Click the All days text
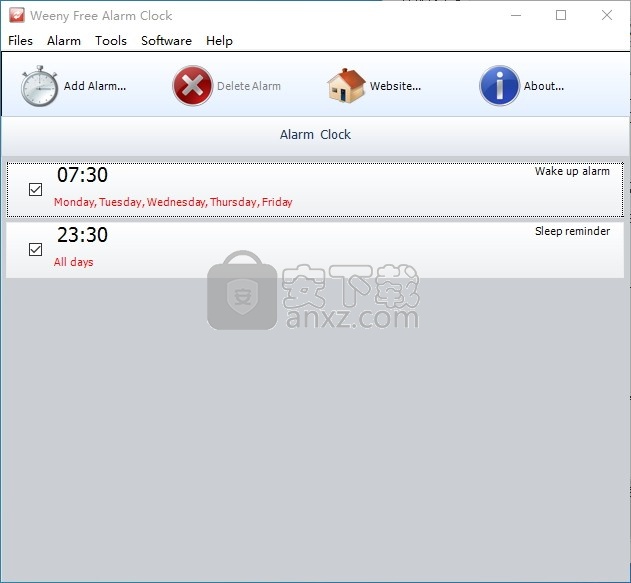The width and height of the screenshot is (631, 583). pos(74,262)
